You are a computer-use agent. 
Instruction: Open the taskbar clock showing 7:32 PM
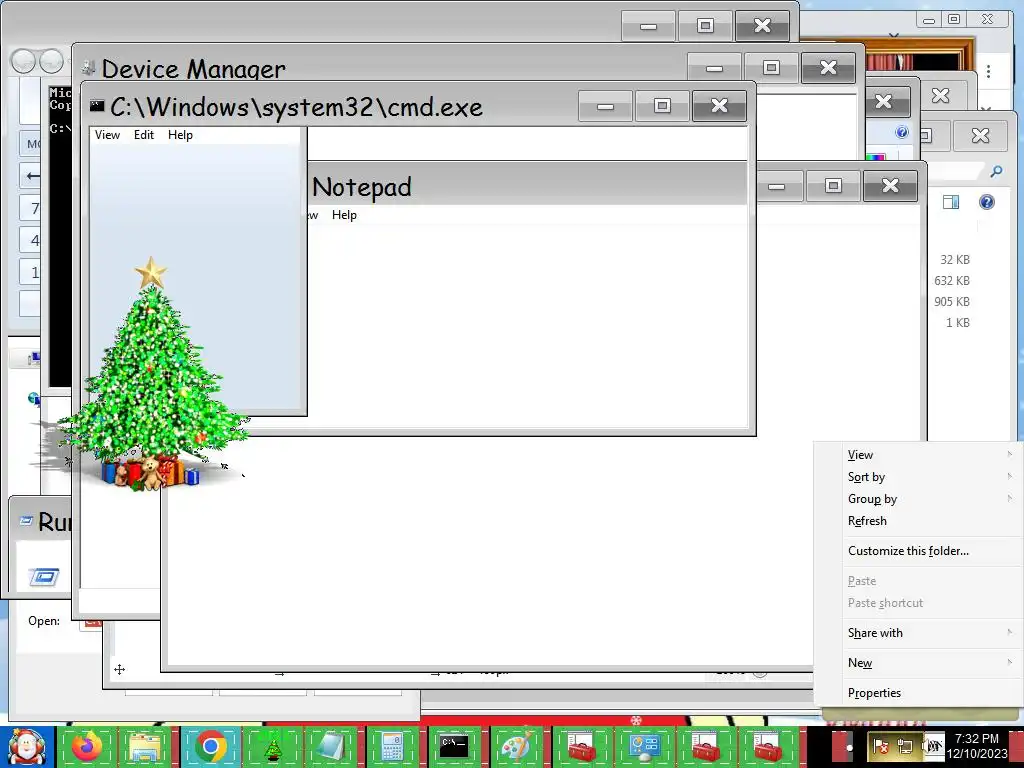click(x=977, y=746)
